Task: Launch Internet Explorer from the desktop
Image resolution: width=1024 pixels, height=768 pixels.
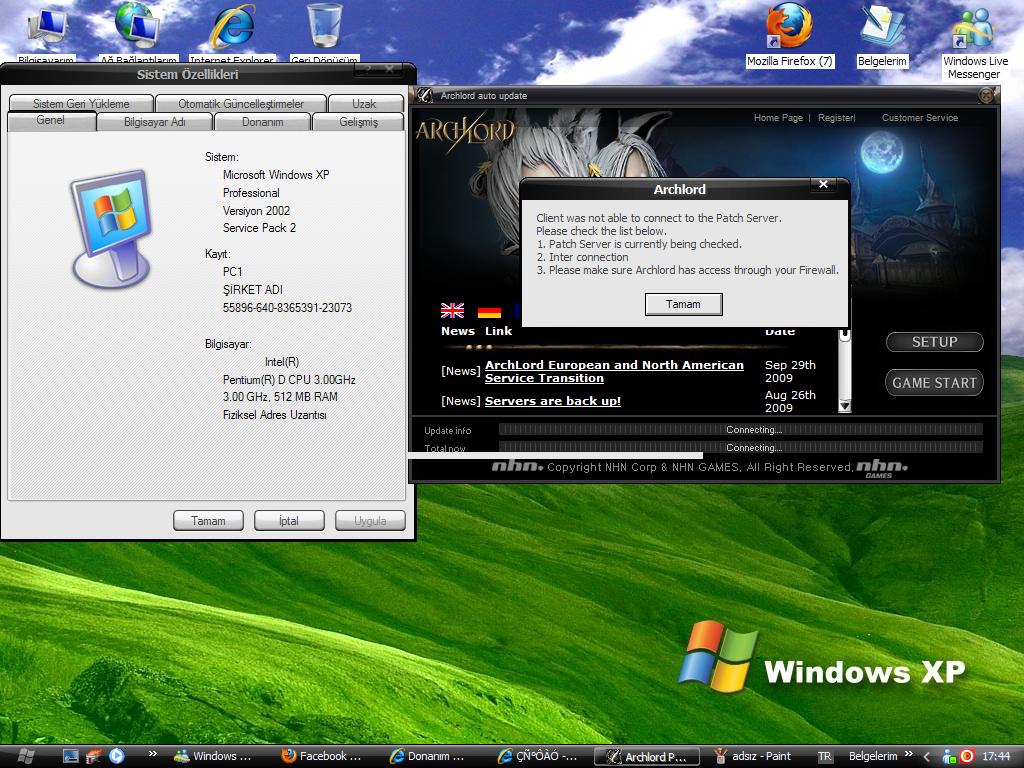Action: [x=232, y=33]
